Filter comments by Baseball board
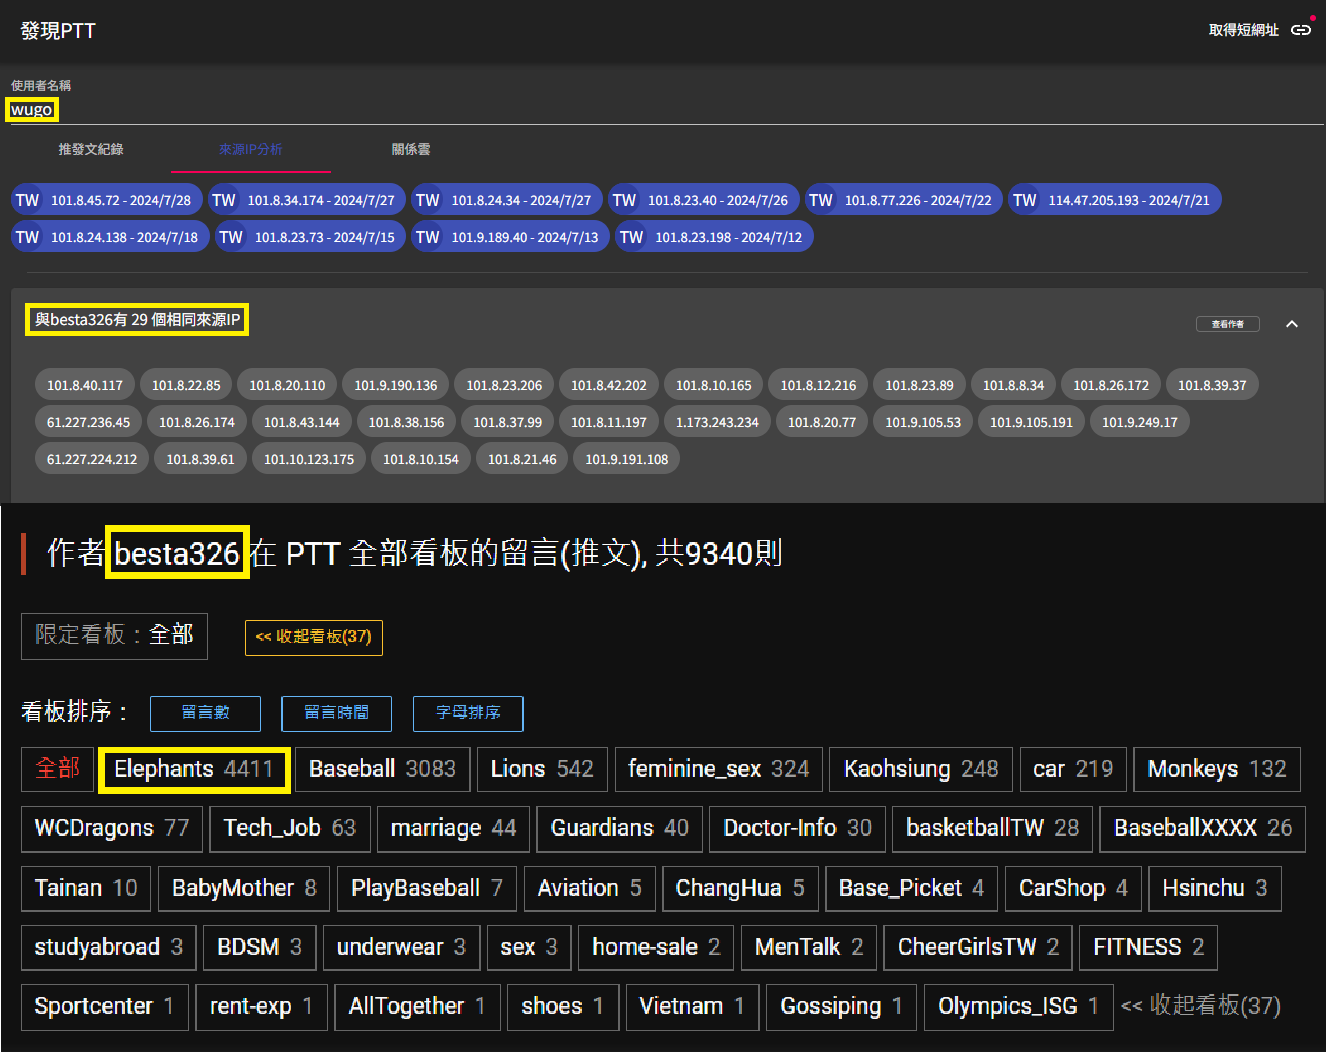 382,769
